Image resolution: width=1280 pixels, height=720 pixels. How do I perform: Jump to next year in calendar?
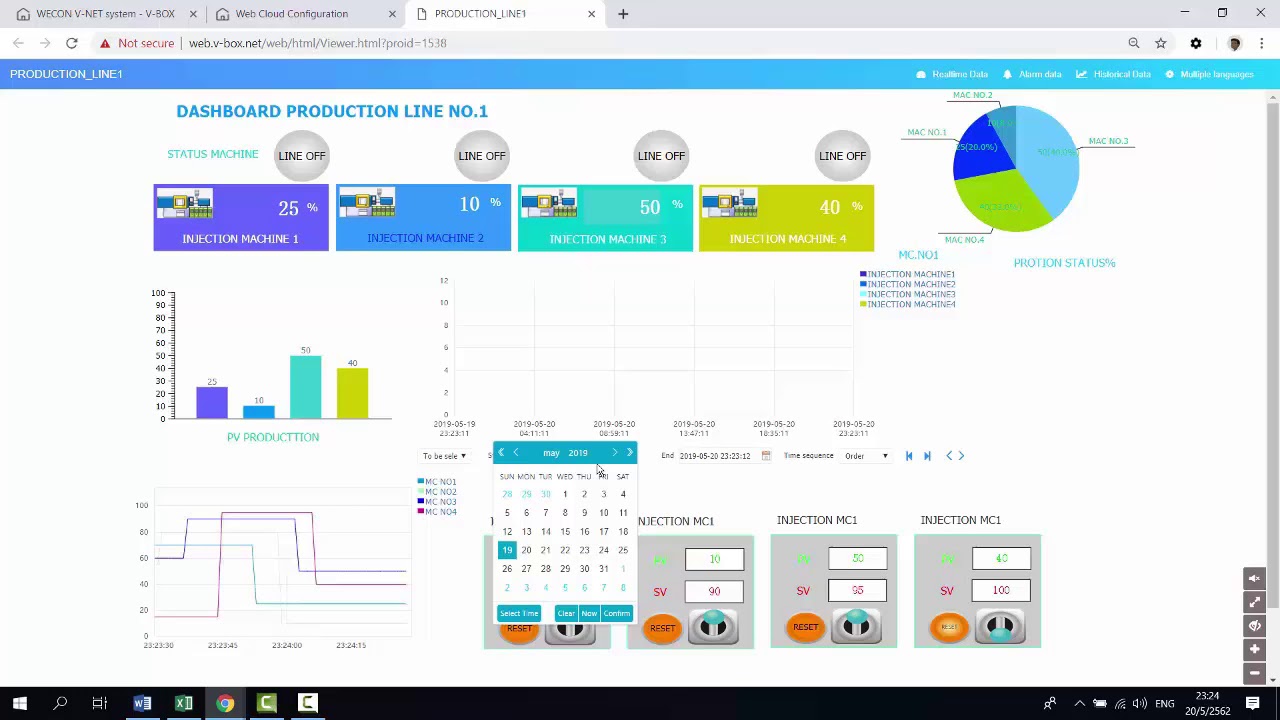click(629, 453)
